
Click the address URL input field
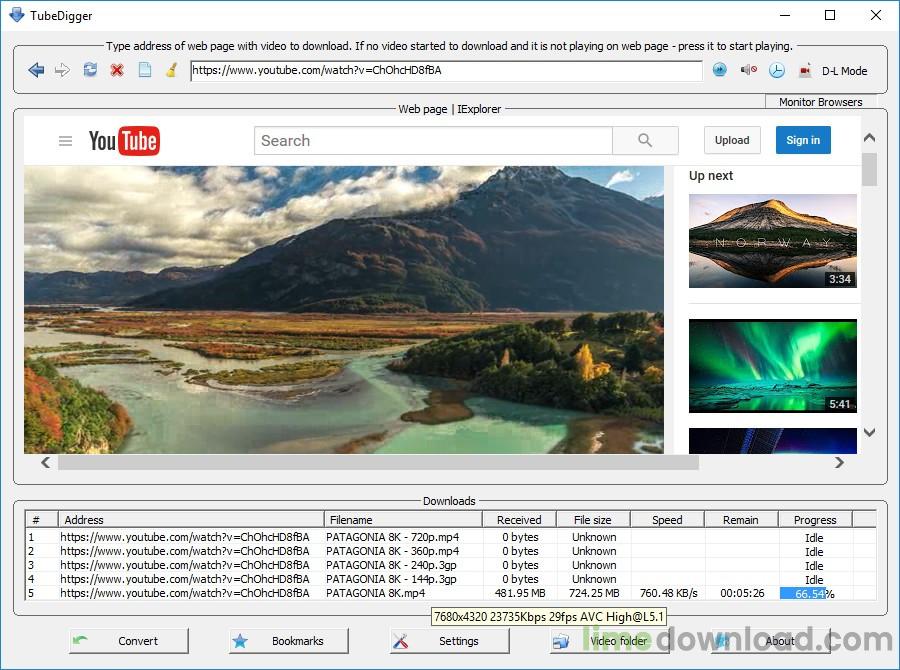446,71
